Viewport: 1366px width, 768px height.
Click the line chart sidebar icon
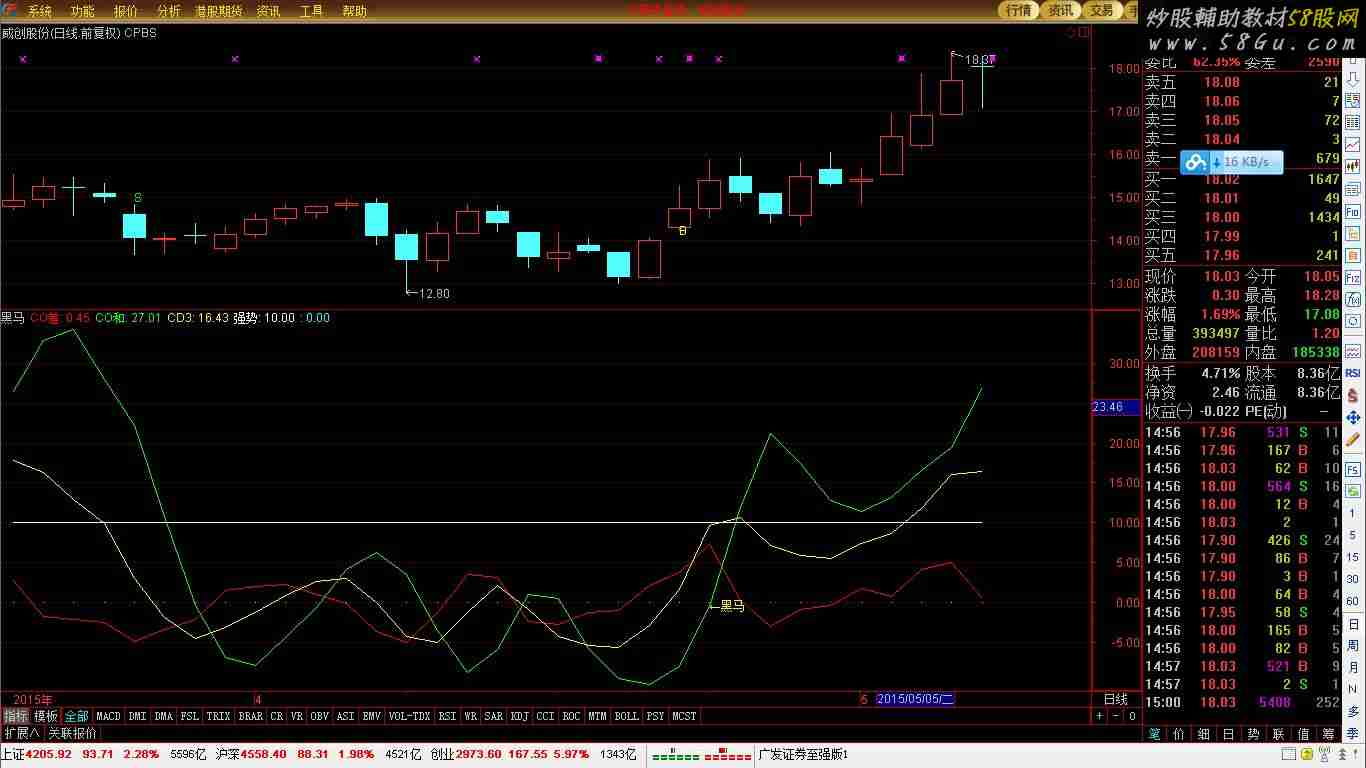coord(1352,145)
